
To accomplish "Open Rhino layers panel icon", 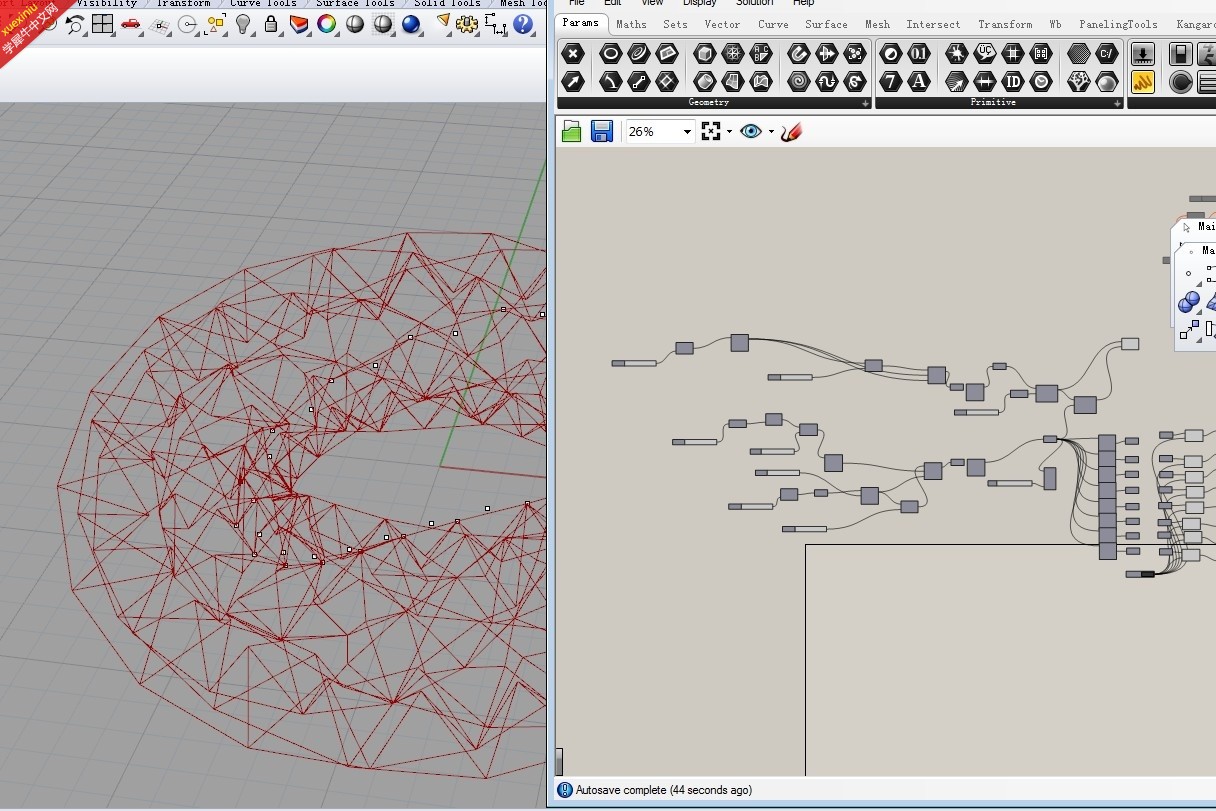I will click(299, 24).
